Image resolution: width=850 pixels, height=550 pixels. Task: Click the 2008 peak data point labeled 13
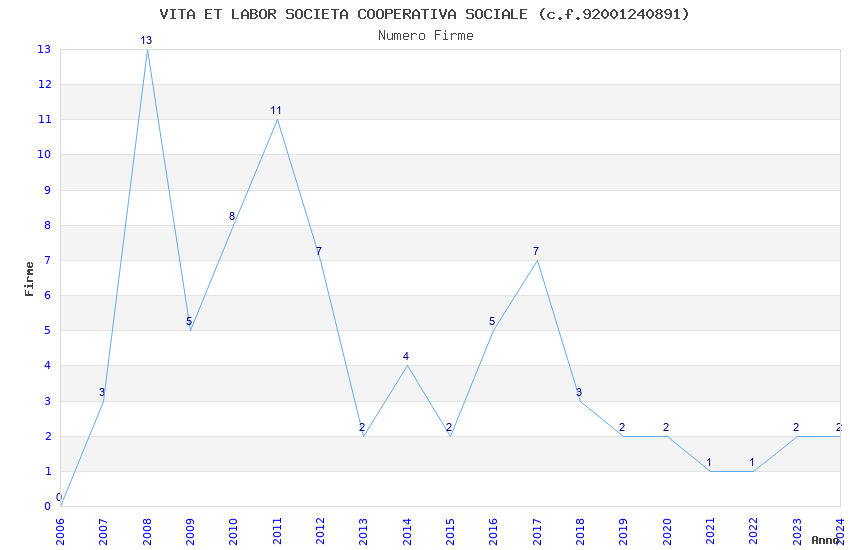tap(147, 49)
